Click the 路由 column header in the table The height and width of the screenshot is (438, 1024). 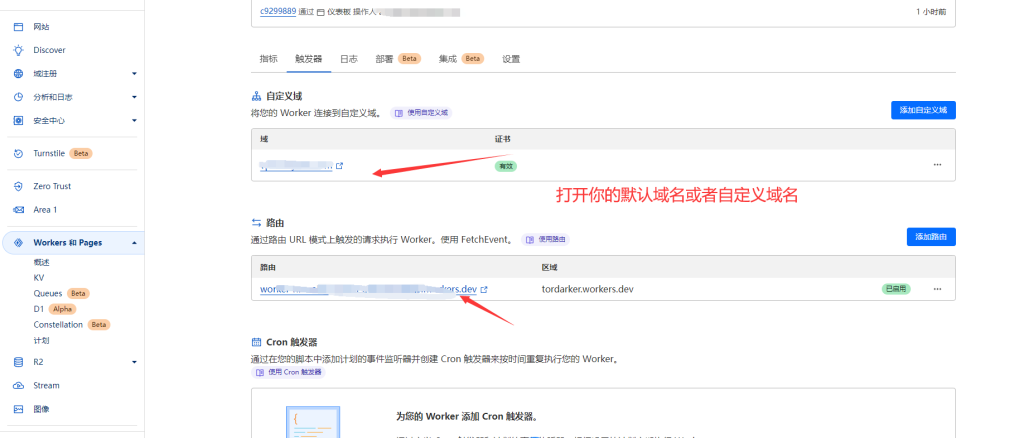268,267
